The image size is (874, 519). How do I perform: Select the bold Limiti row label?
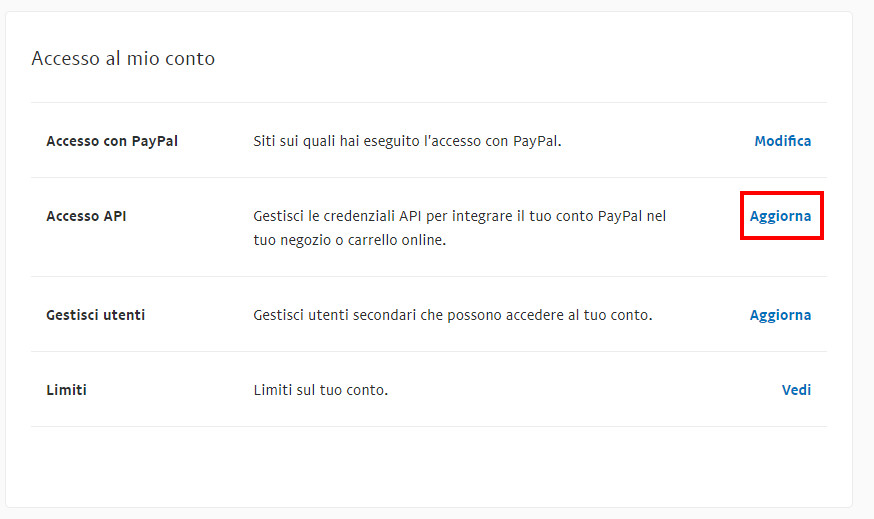point(66,390)
